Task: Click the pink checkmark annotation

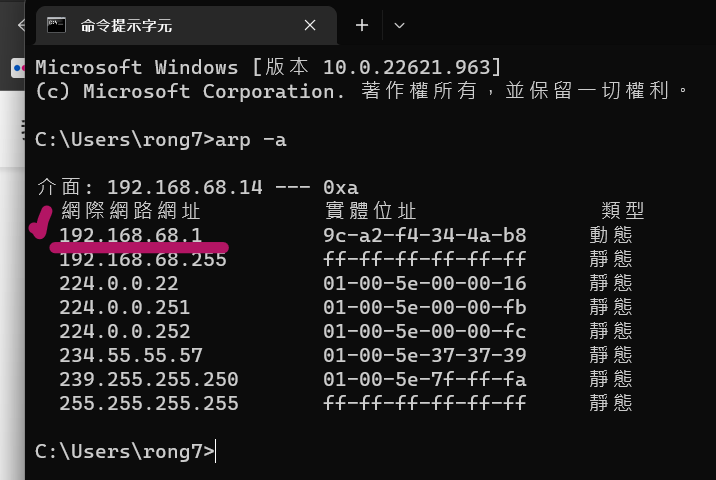Action: pos(40,223)
